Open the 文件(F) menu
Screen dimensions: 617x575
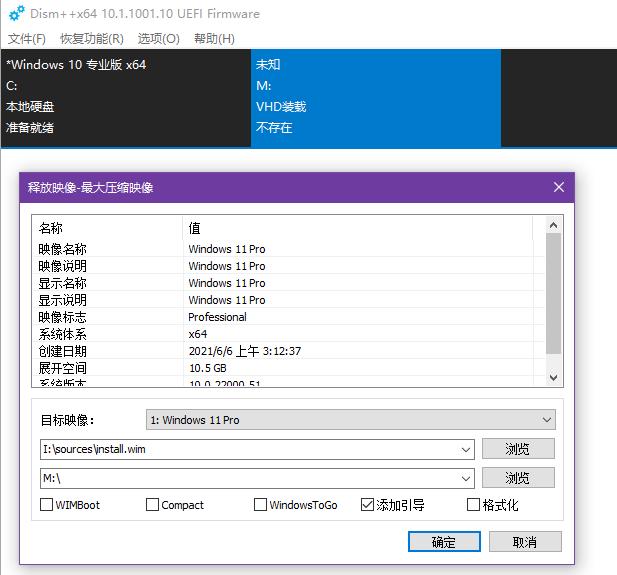[x=27, y=39]
